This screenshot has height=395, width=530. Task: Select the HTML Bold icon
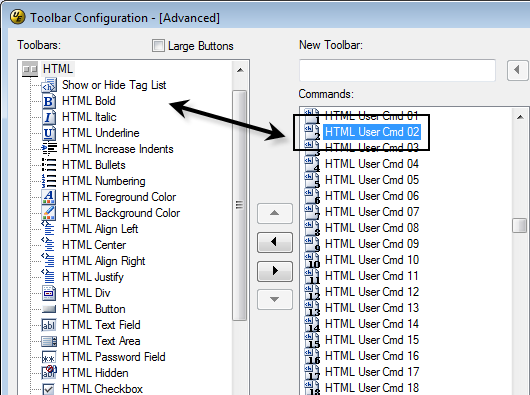(x=49, y=101)
